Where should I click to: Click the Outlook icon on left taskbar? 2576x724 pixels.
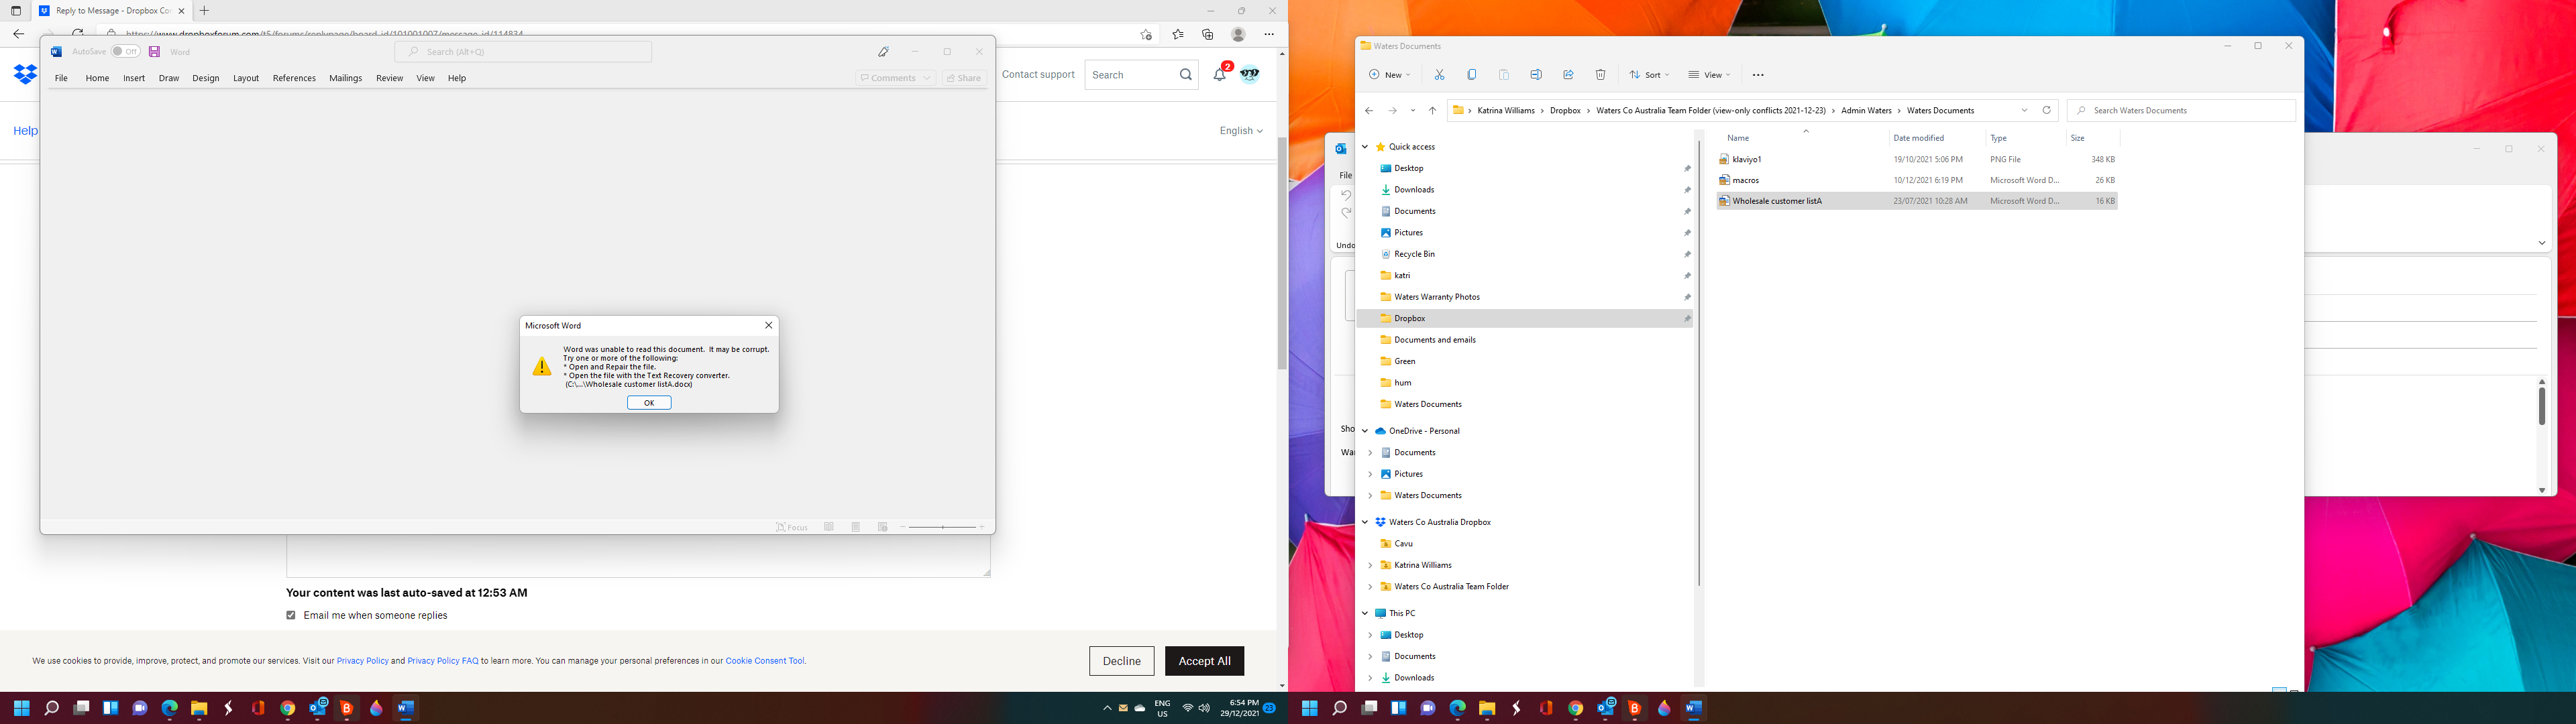(318, 708)
